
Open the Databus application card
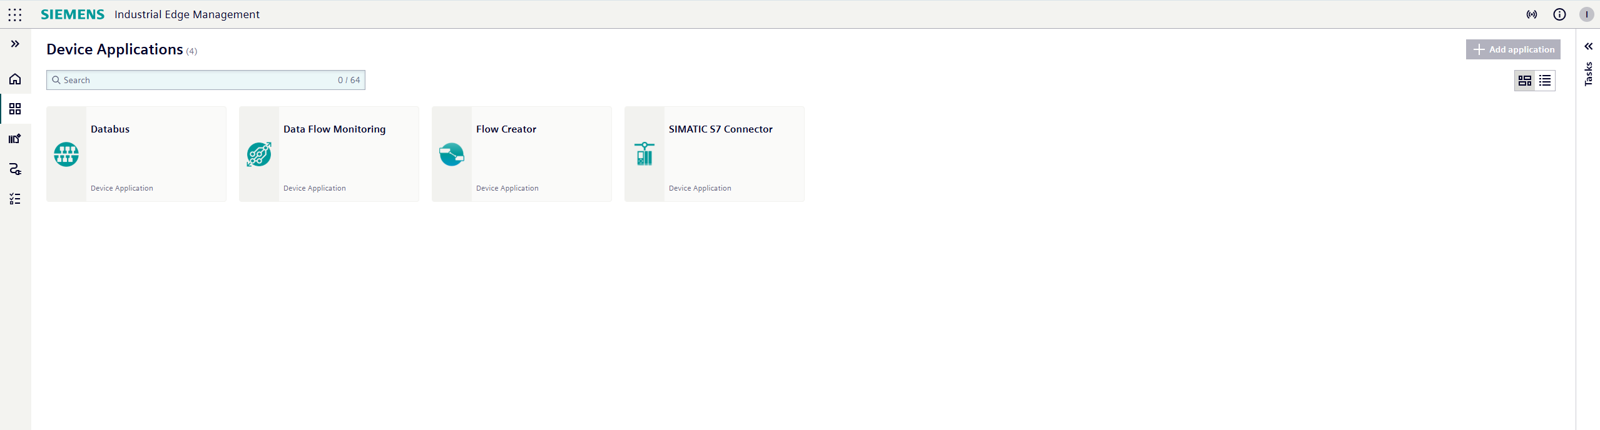point(136,154)
